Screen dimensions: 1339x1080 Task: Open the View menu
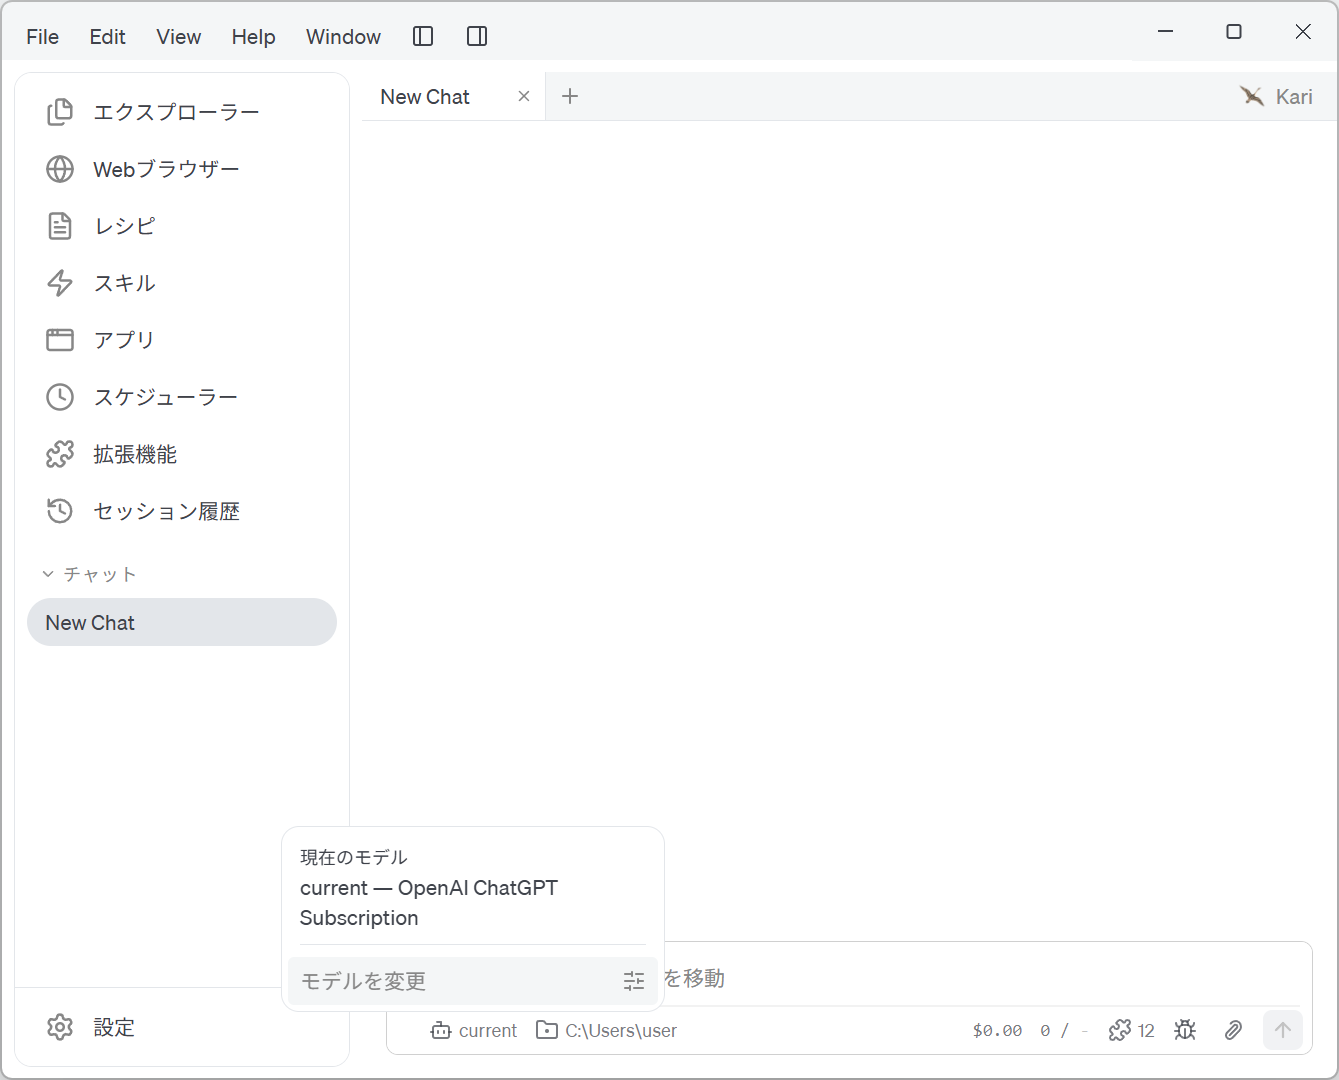pos(179,37)
